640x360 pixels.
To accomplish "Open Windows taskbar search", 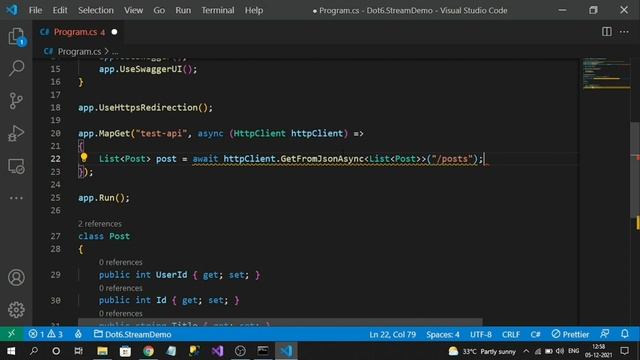I will (33, 351).
